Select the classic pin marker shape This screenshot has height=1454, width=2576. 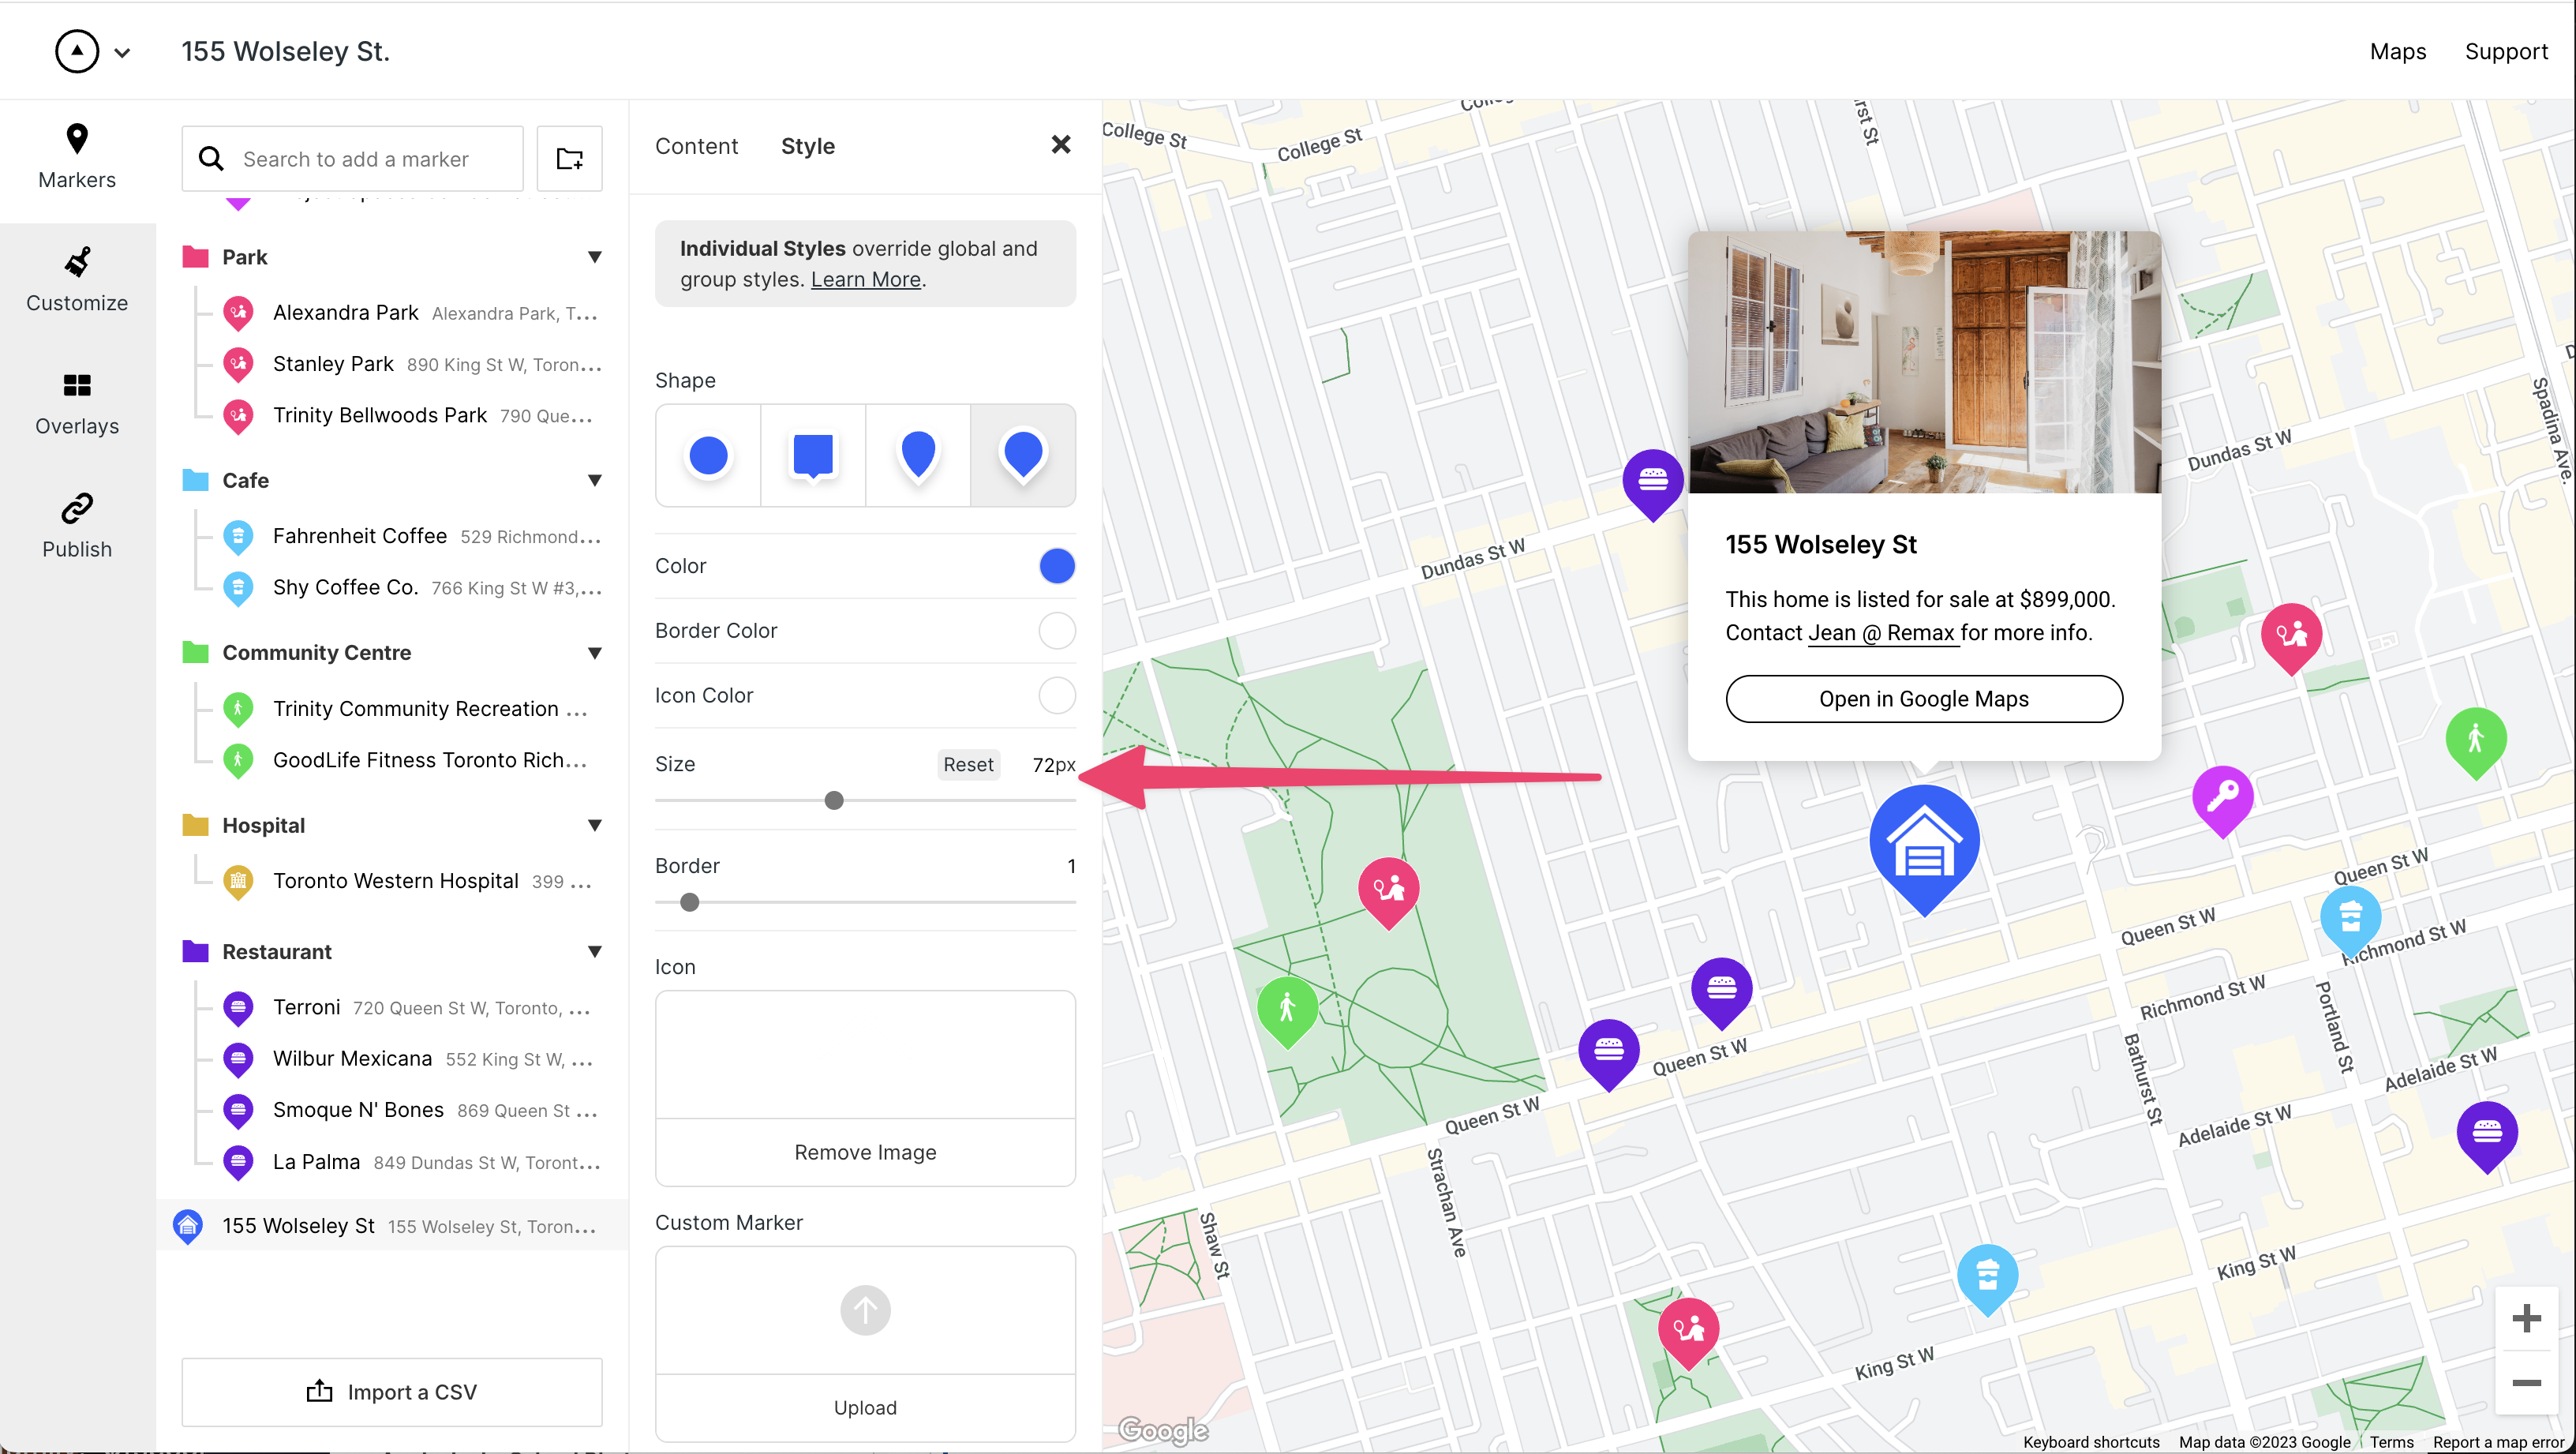(1023, 455)
